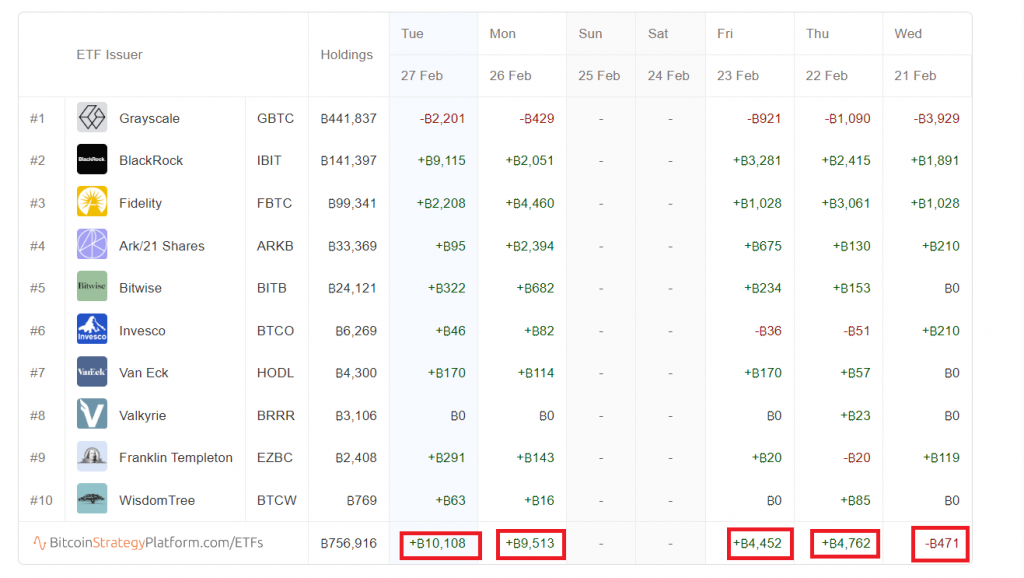The width and height of the screenshot is (1024, 578).
Task: Click the FBTC ticker symbol
Action: 274,203
